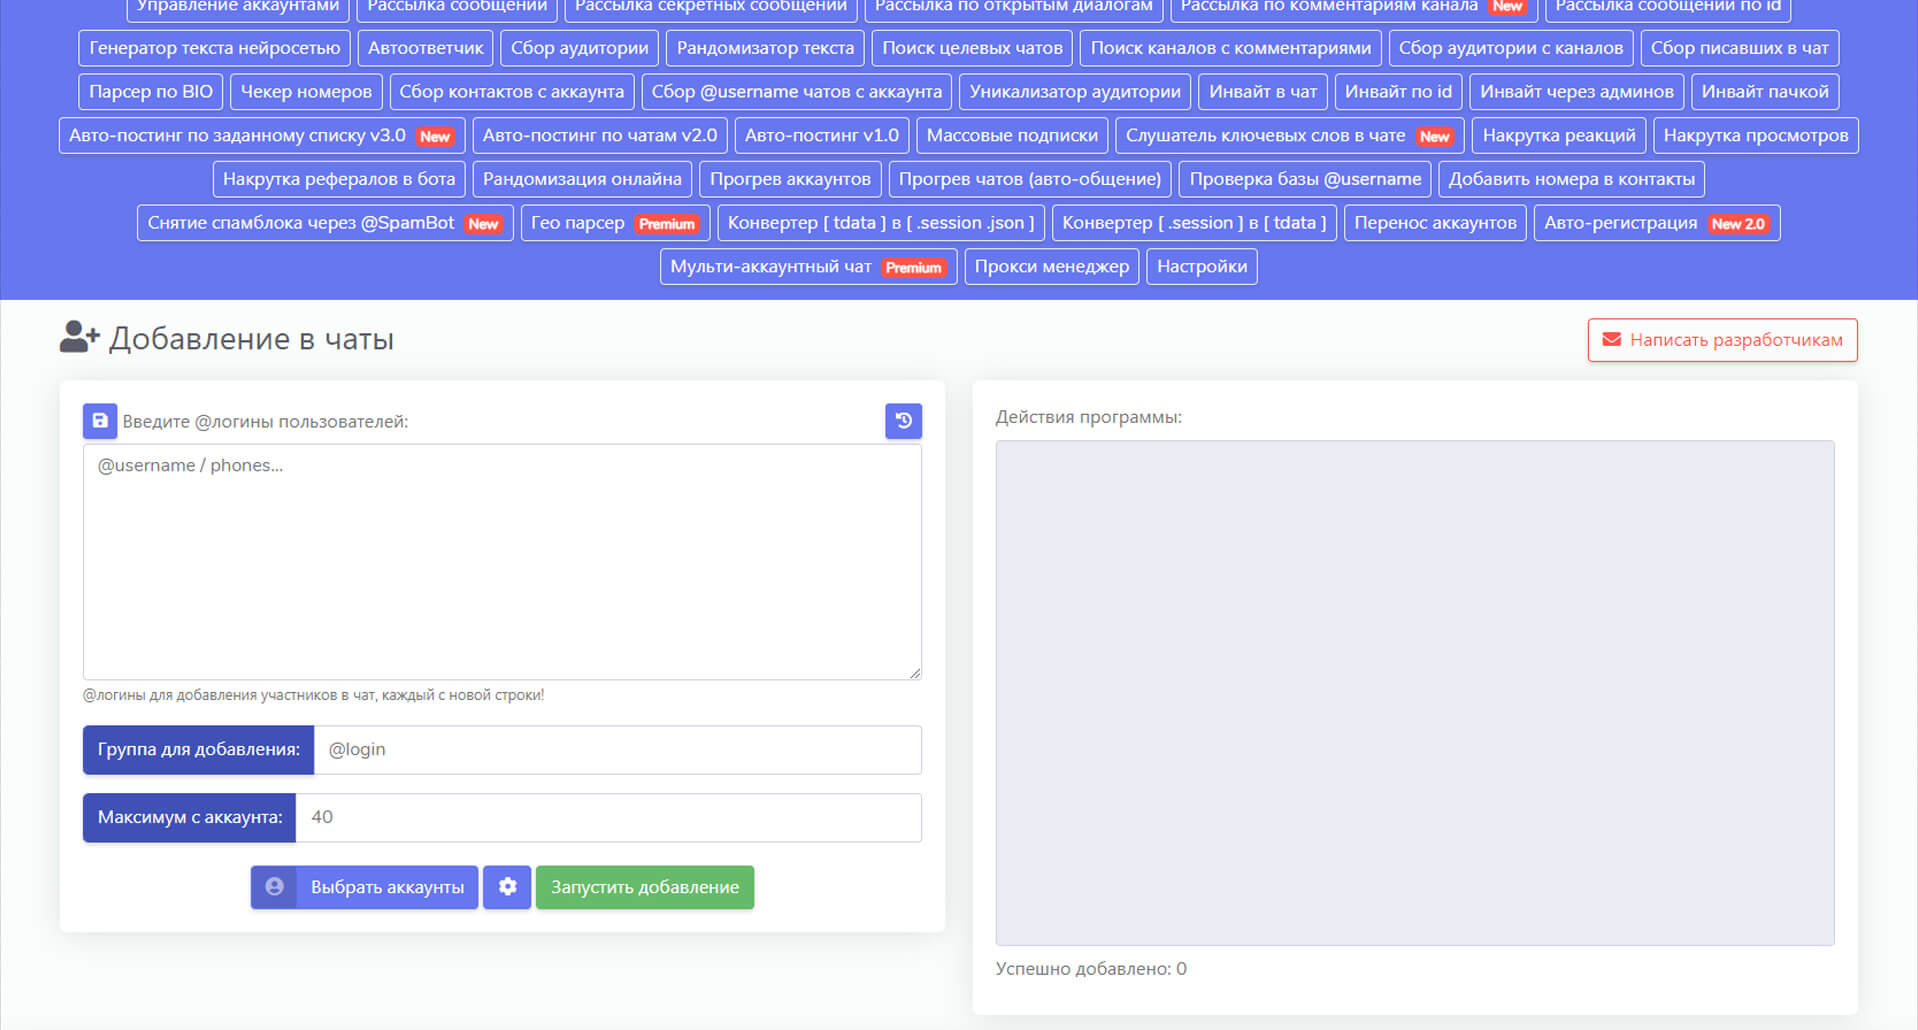This screenshot has width=1918, height=1030.
Task: Click the user-plus icon beside Добавление в чаты
Action: point(79,338)
